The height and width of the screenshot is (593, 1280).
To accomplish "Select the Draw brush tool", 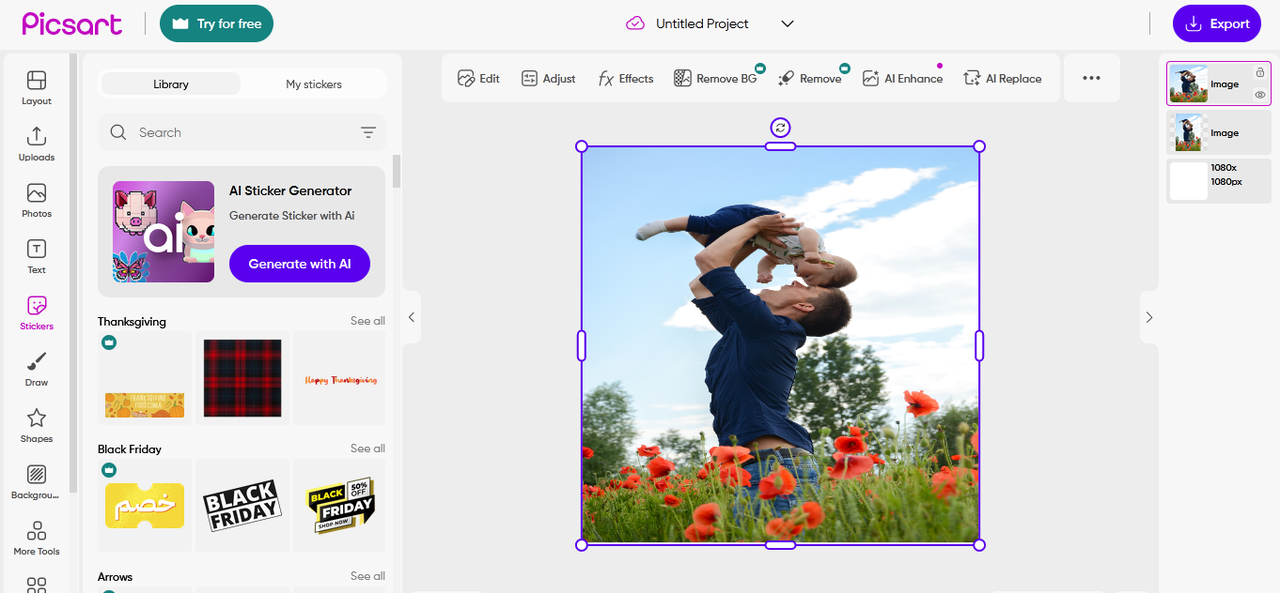I will (36, 368).
